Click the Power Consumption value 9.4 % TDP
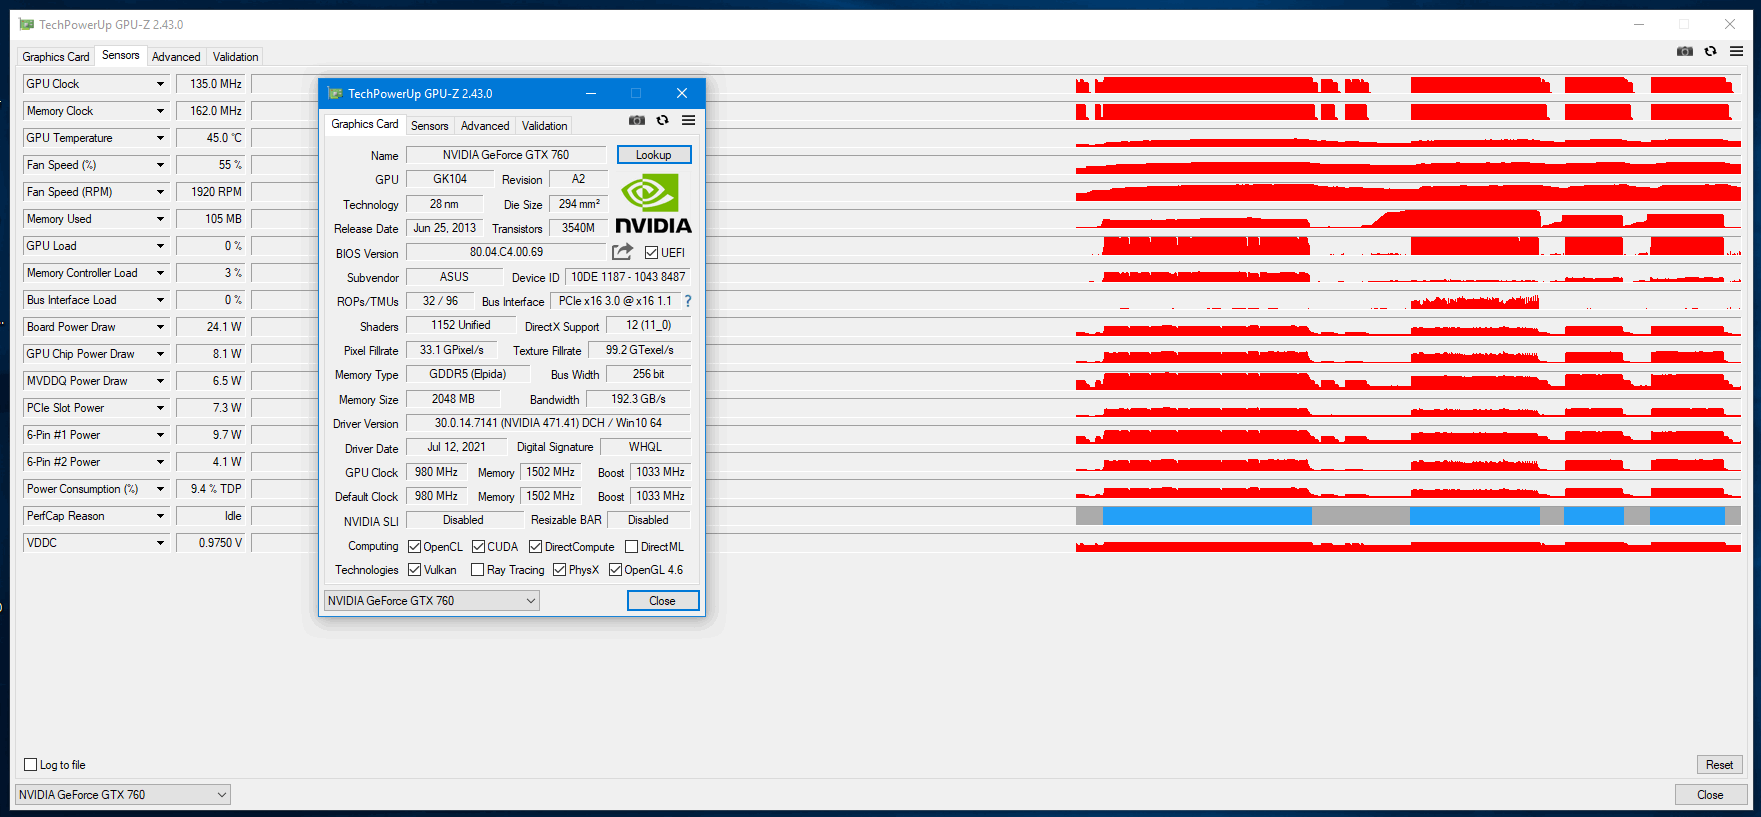1761x817 pixels. pyautogui.click(x=212, y=489)
